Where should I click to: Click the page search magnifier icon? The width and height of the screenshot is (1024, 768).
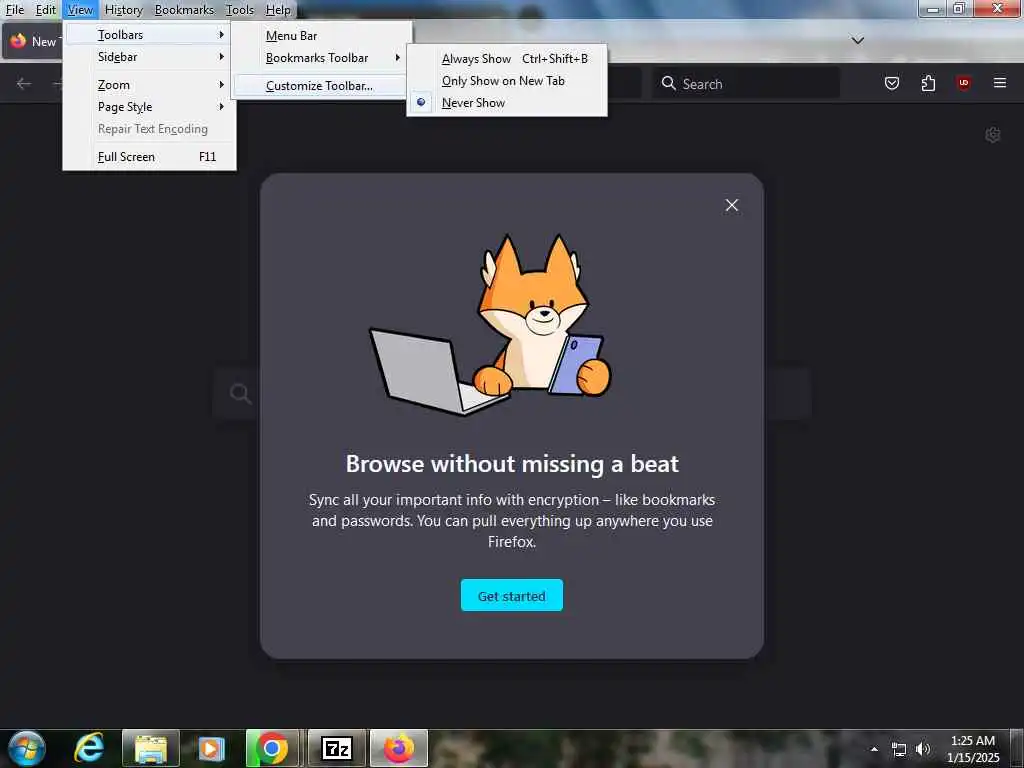coord(240,393)
